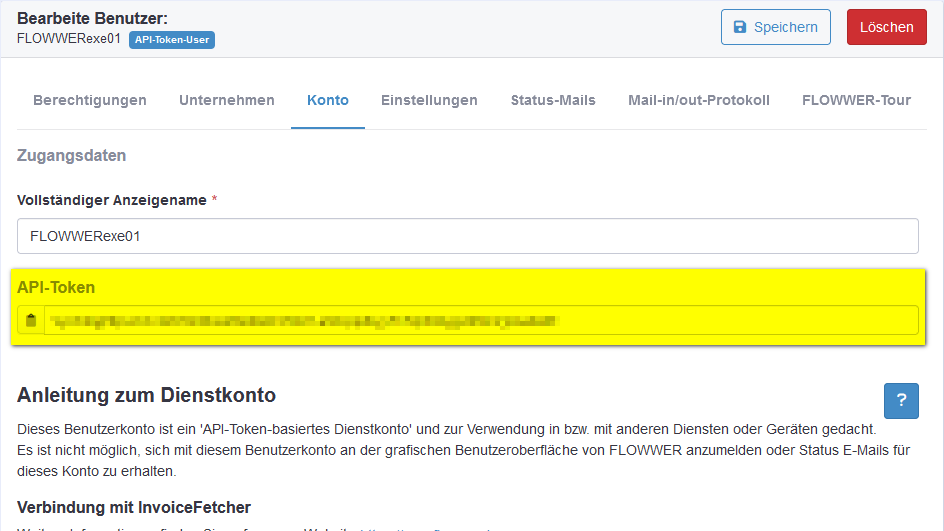
Task: Click the API-Token-User badge
Action: click(172, 40)
